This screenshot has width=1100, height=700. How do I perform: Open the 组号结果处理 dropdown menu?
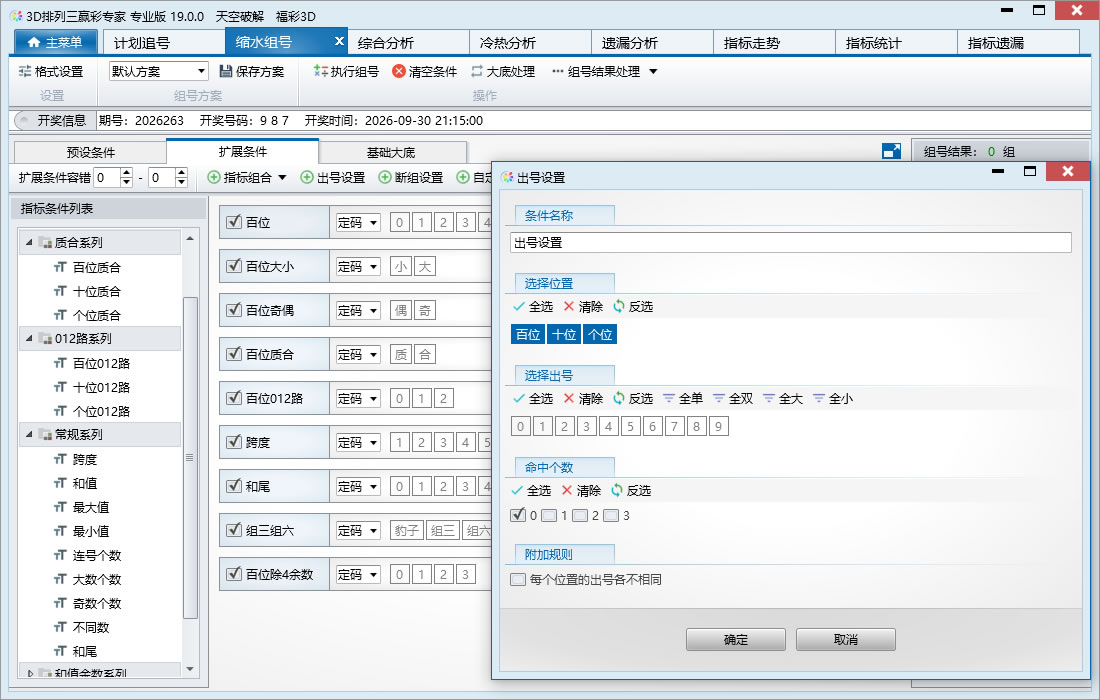(x=653, y=72)
